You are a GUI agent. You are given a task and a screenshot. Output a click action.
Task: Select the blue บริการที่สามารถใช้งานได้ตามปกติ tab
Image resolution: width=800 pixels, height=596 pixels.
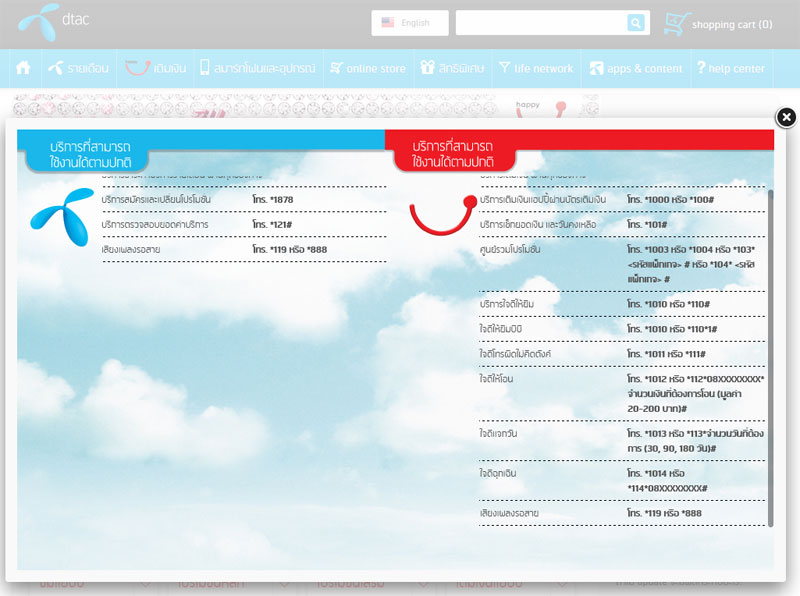[87, 154]
